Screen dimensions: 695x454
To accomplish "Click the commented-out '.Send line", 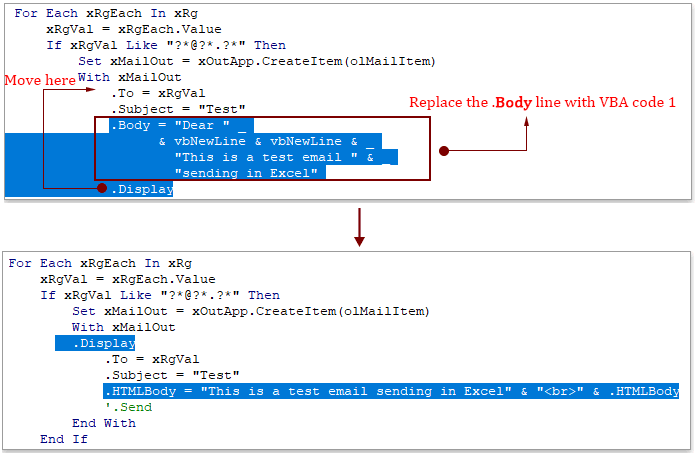I will 128,407.
